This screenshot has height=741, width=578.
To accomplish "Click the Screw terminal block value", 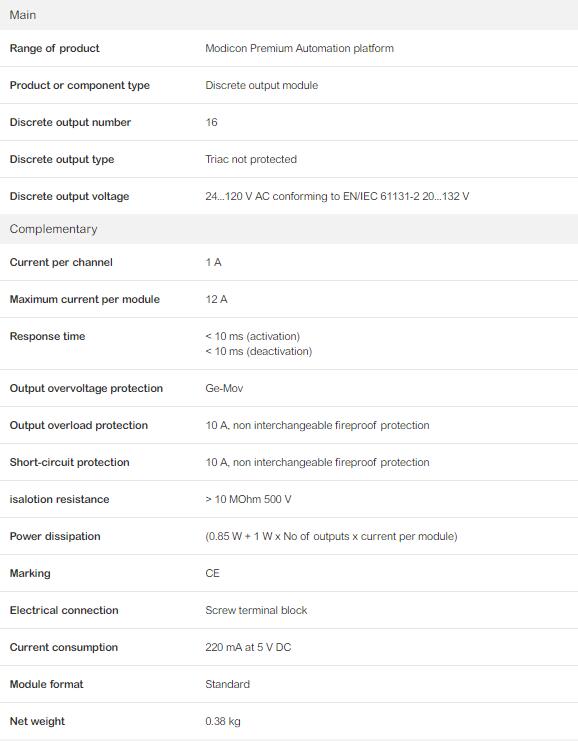I will (x=256, y=610).
